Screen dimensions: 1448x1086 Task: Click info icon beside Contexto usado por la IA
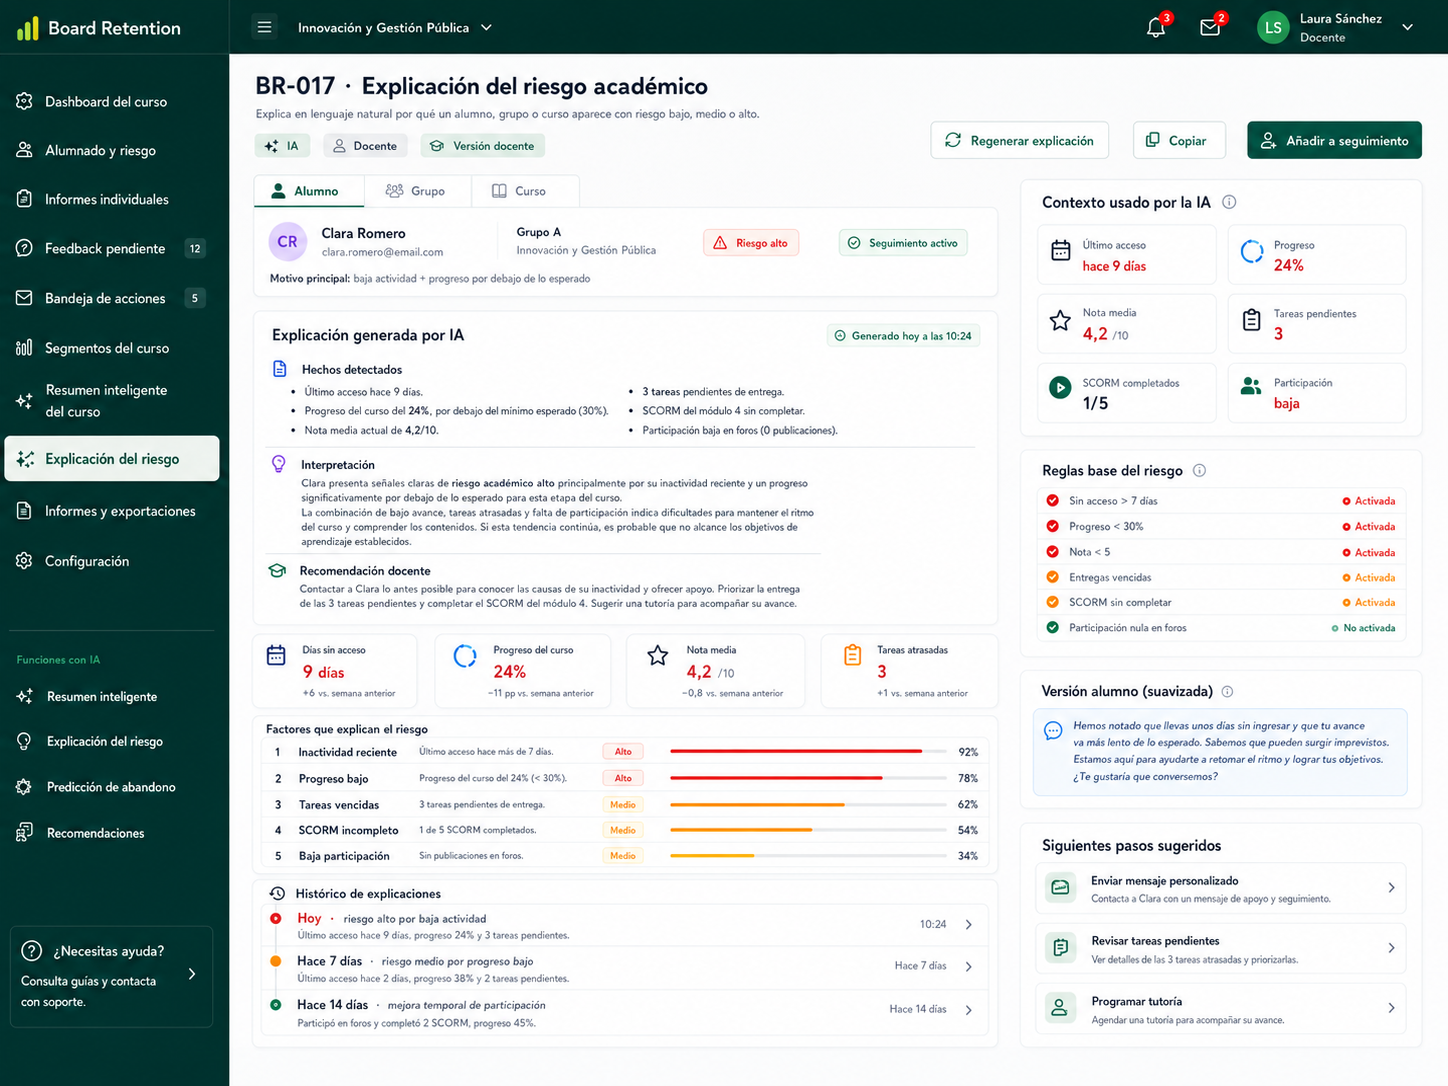[1229, 202]
